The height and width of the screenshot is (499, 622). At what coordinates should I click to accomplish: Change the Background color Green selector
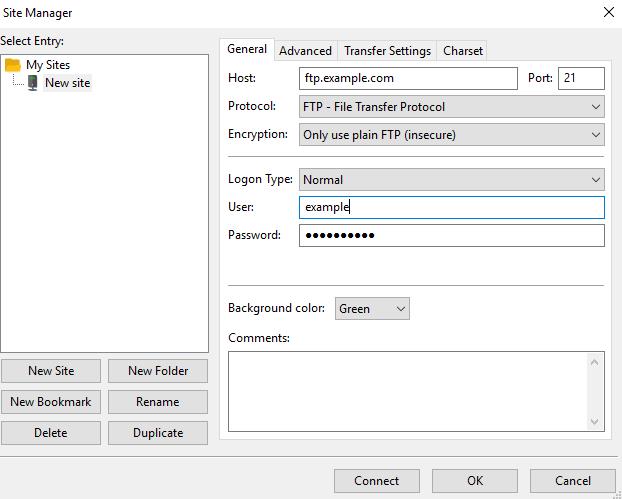pos(372,309)
